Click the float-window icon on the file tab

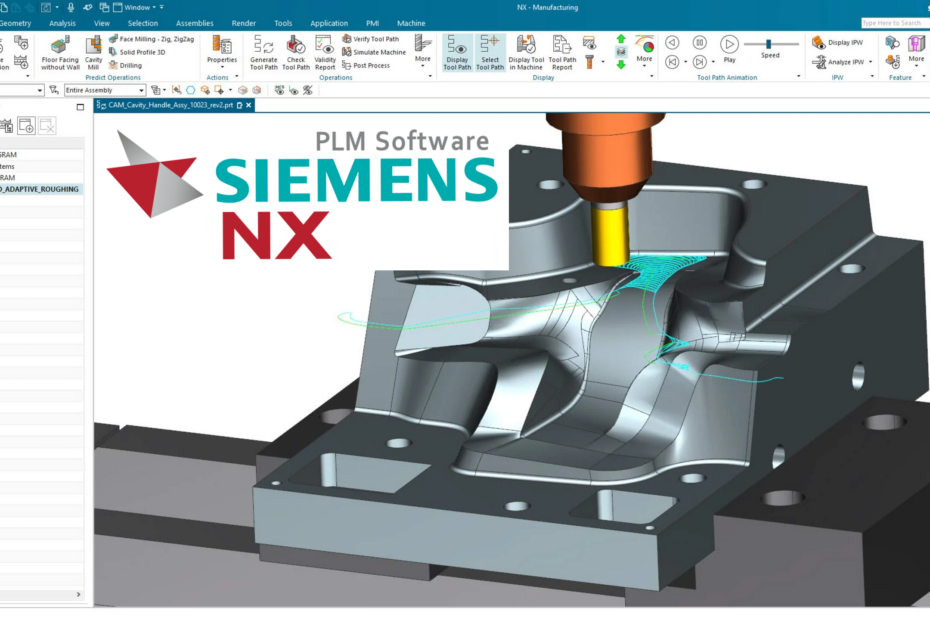[x=240, y=106]
